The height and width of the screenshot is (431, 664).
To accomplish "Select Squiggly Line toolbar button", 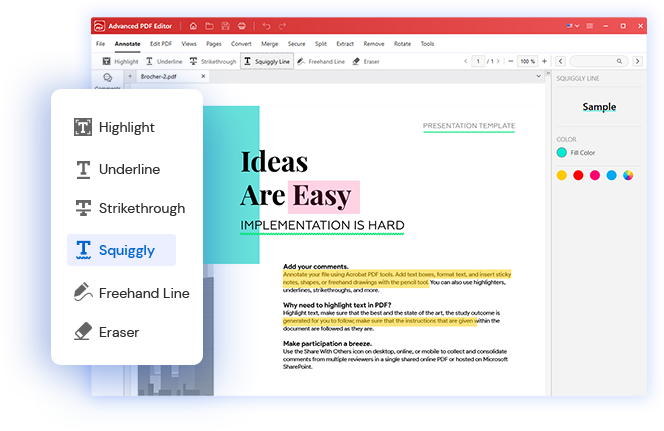I will coord(267,61).
